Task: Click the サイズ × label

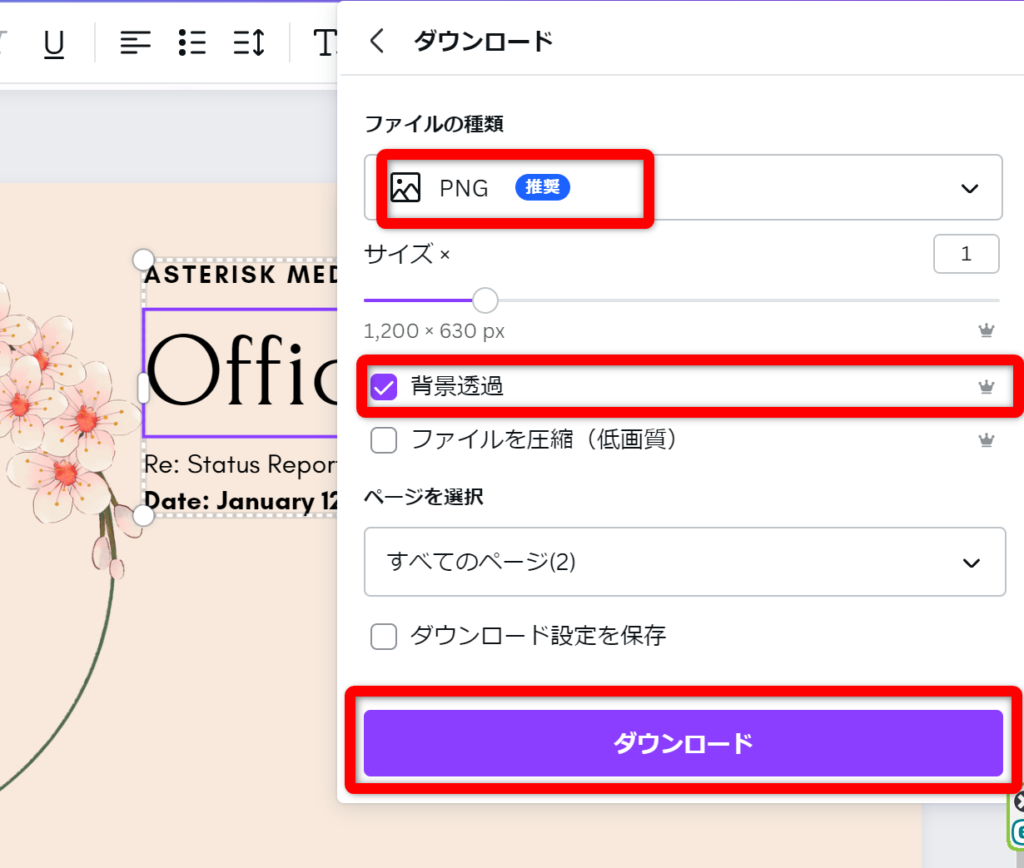Action: pyautogui.click(x=406, y=253)
